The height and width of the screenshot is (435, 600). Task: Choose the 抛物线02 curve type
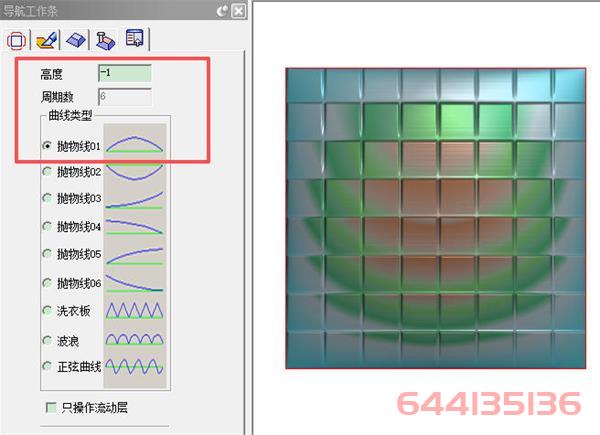(47, 171)
